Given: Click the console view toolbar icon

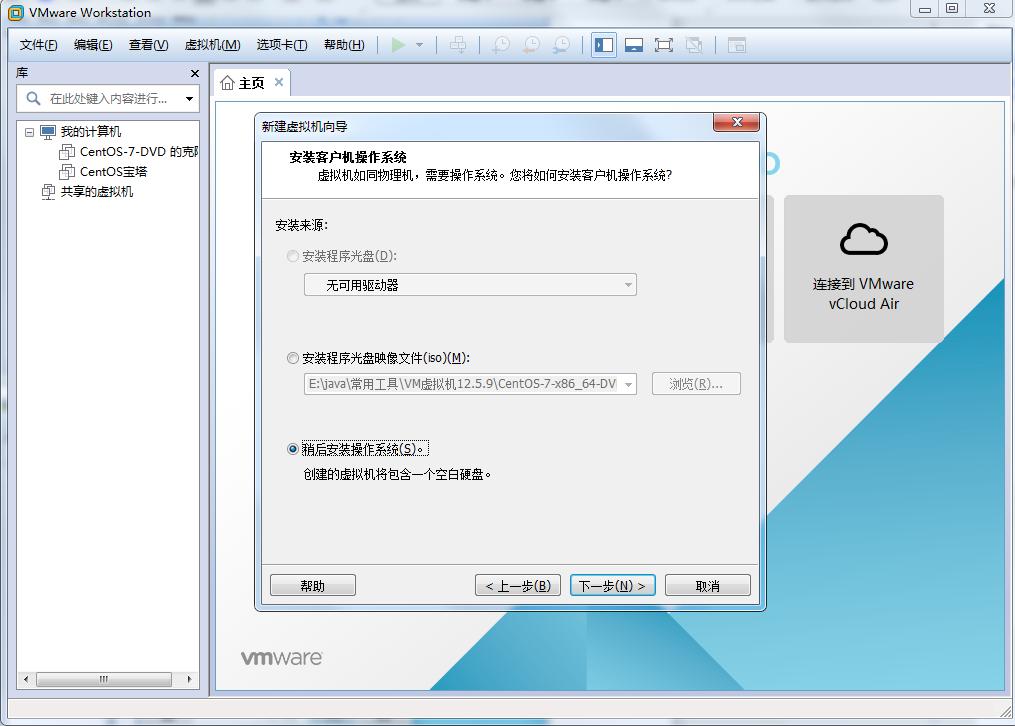Looking at the screenshot, I should 737,45.
